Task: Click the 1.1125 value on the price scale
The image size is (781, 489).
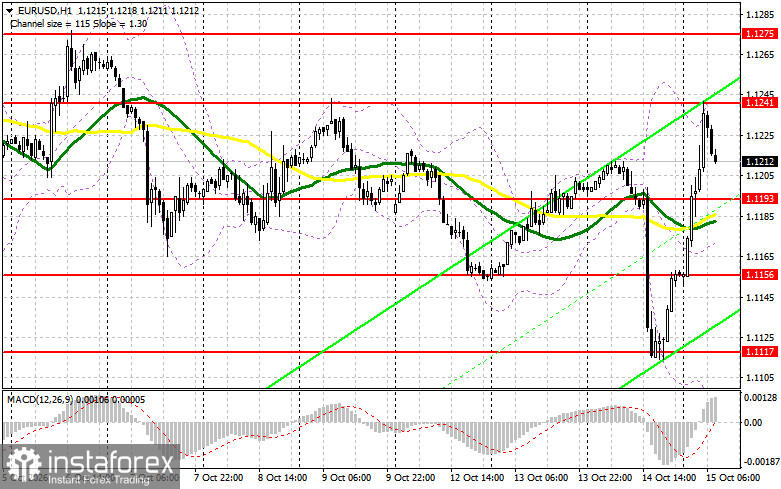Action: click(760, 338)
